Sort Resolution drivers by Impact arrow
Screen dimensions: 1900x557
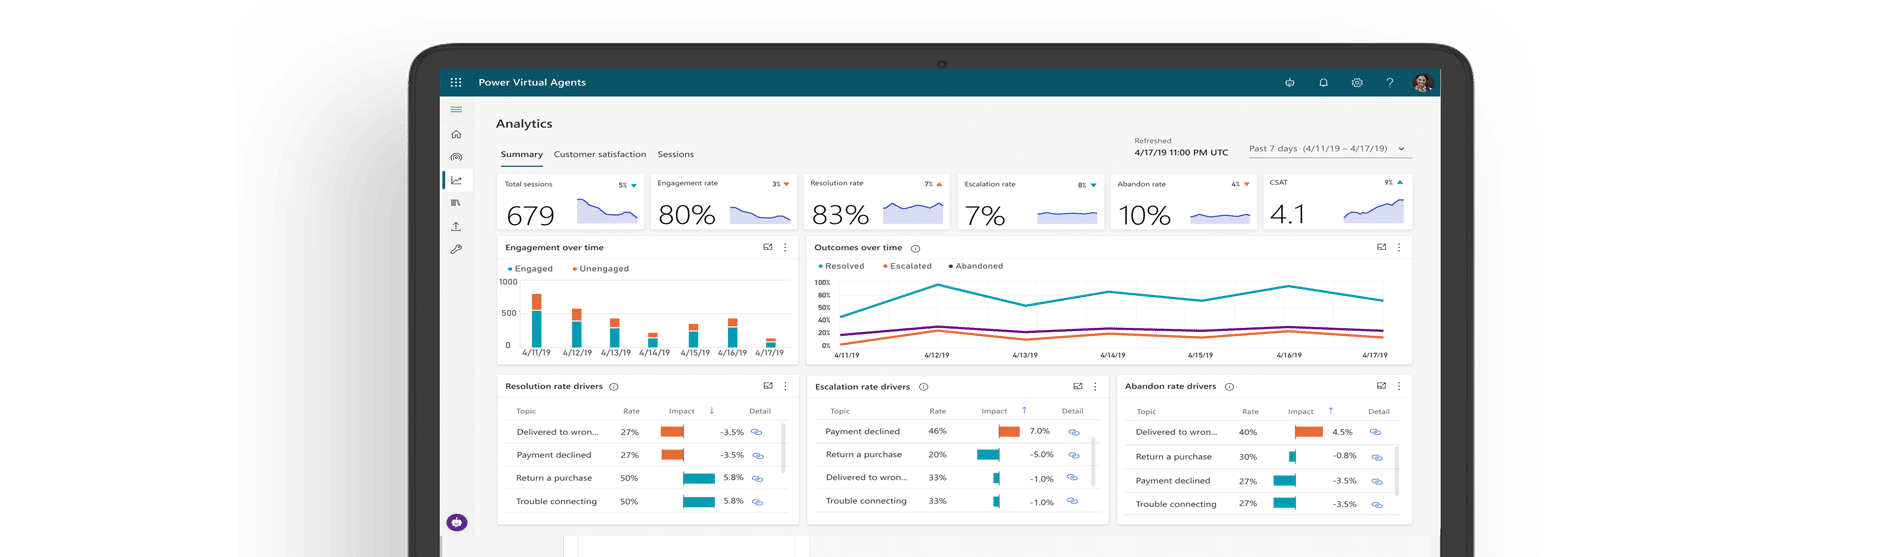pos(712,411)
